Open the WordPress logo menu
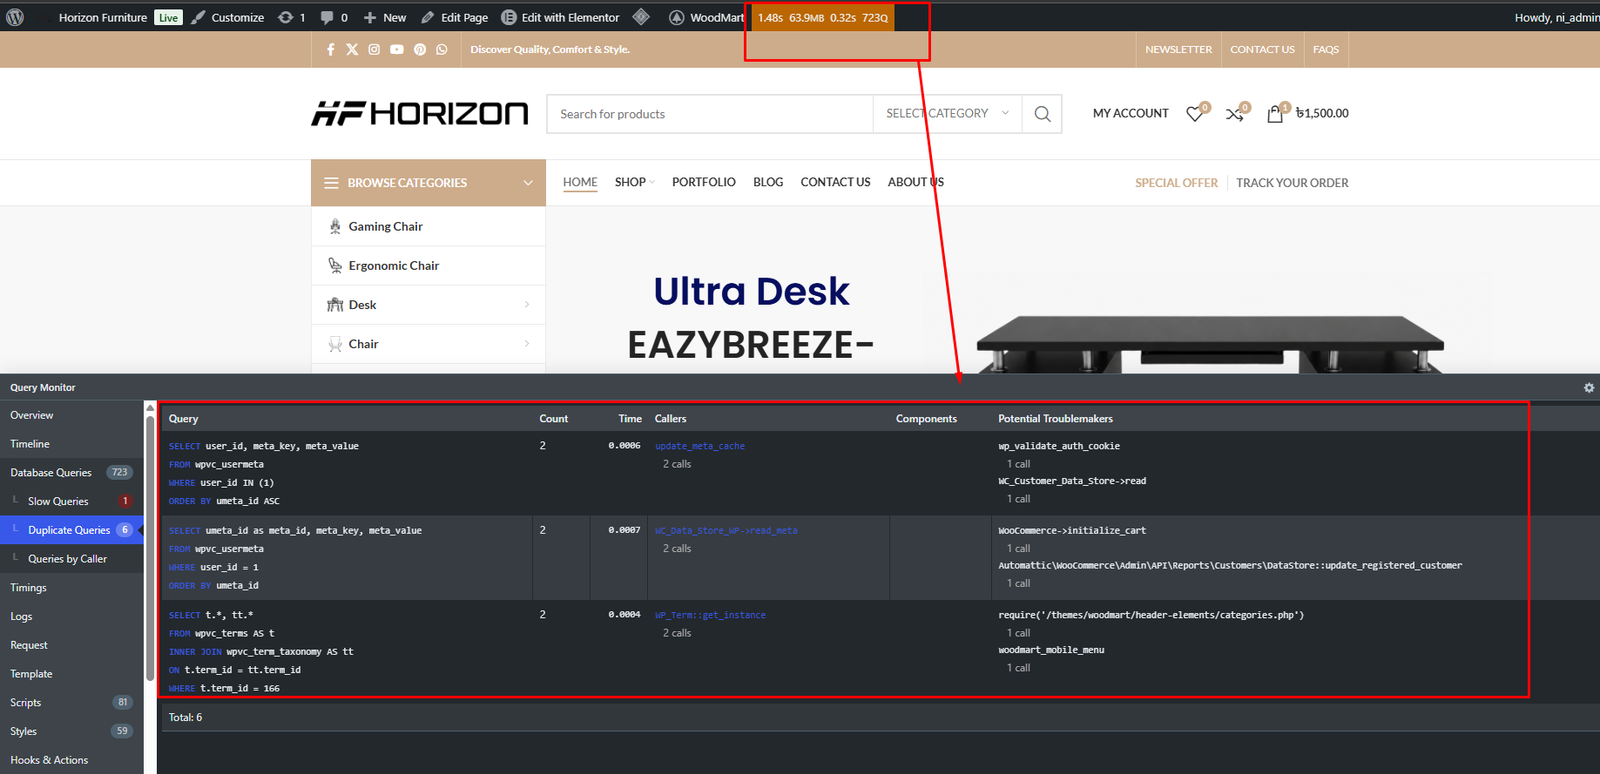Screen dimensions: 1600x774 point(15,17)
